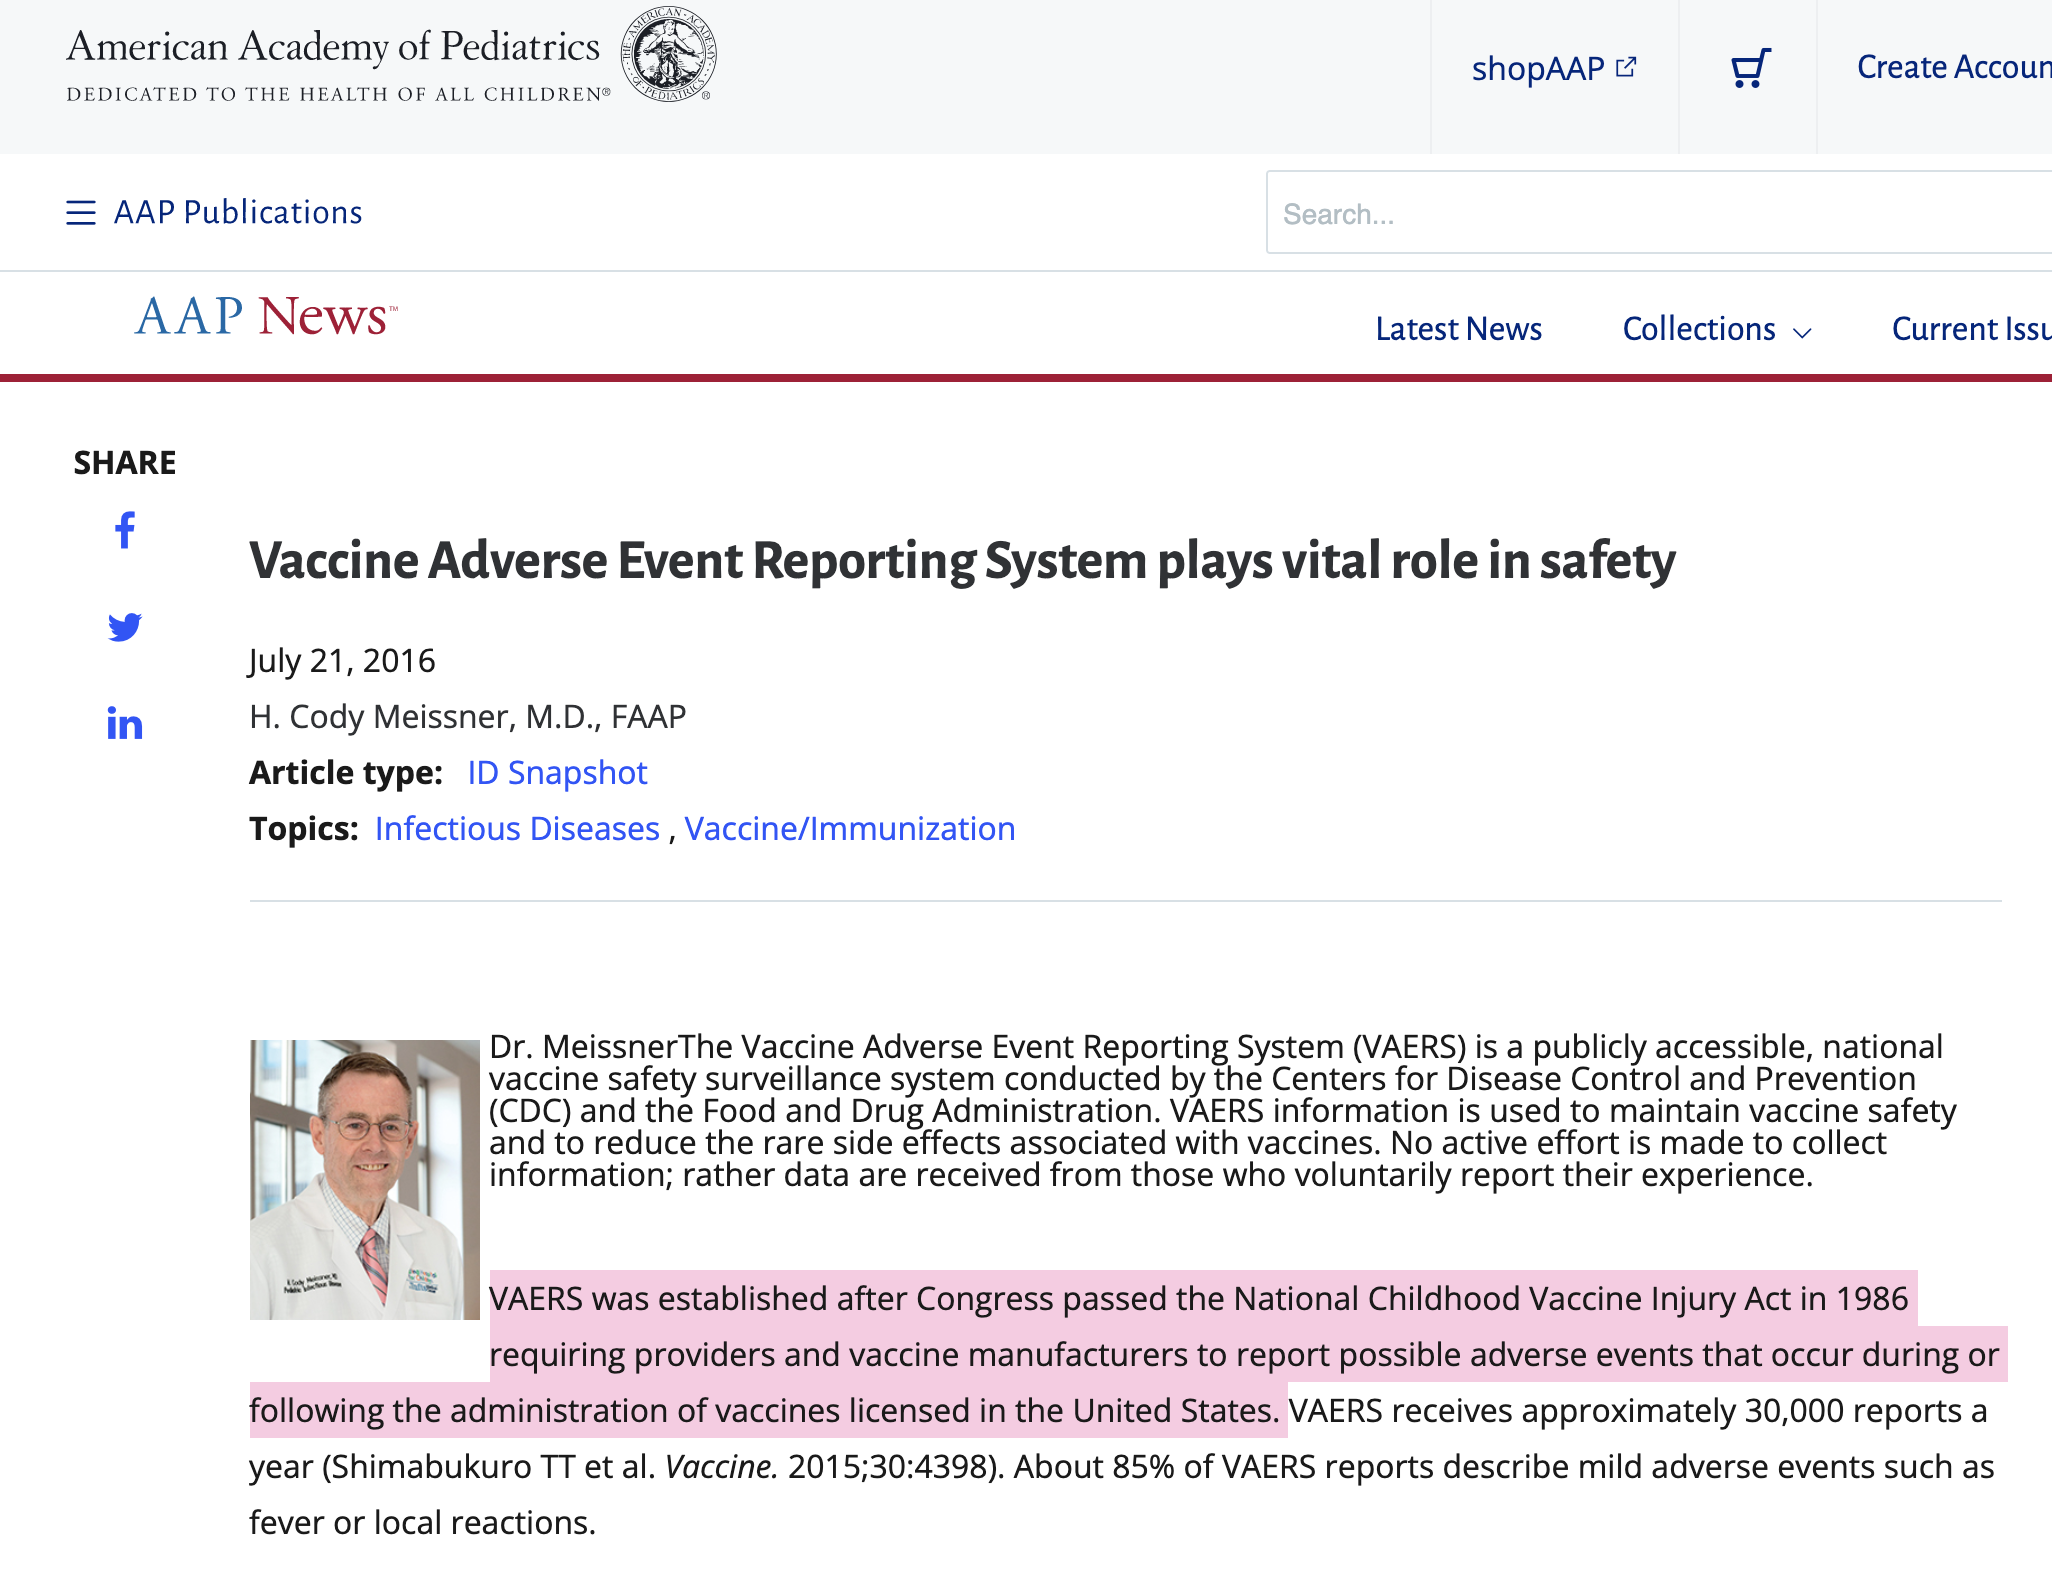Go to AAP News logo home
This screenshot has height=1588, width=2052.
click(x=266, y=317)
